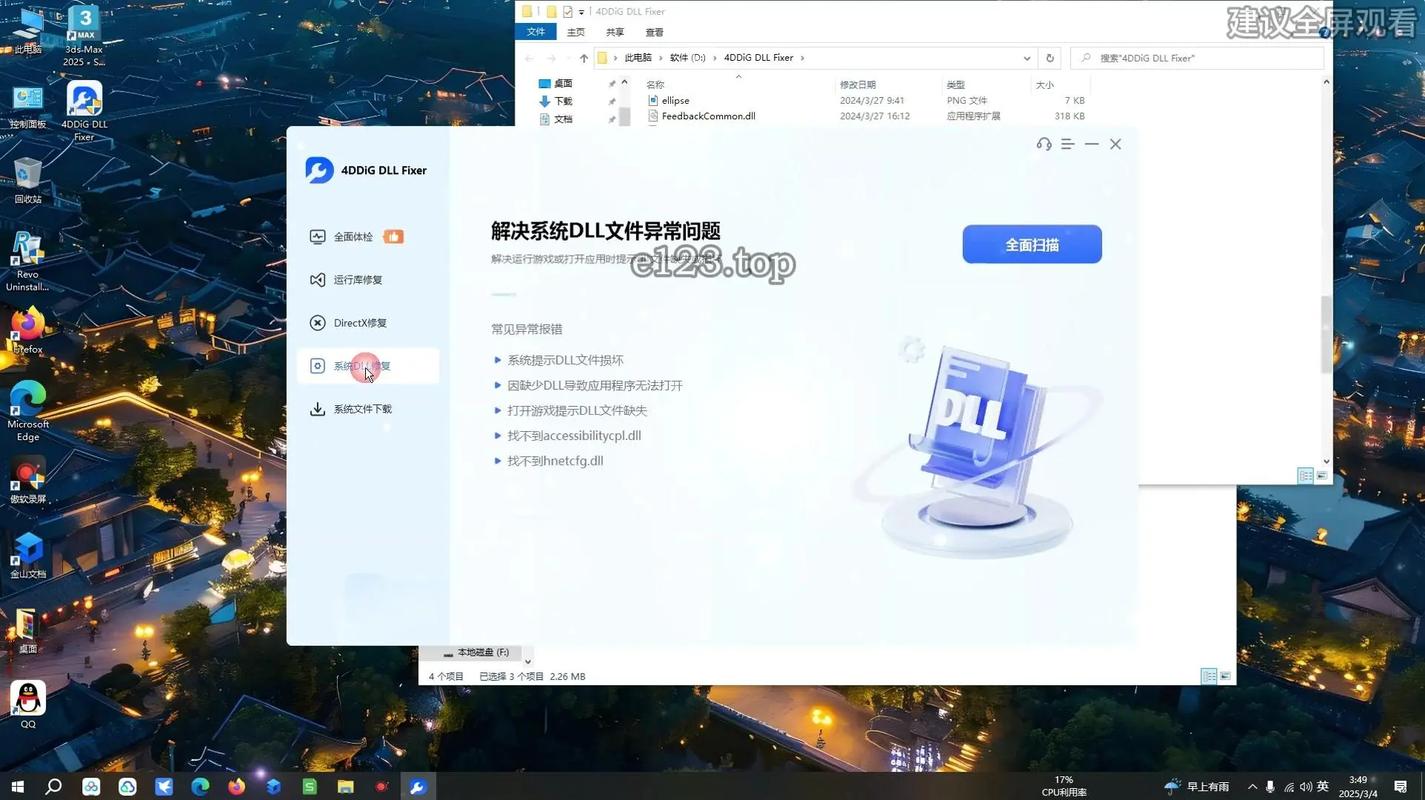Viewport: 1425px width, 800px height.
Task: Open Revo Uninstaller desktop icon
Action: coord(28,262)
